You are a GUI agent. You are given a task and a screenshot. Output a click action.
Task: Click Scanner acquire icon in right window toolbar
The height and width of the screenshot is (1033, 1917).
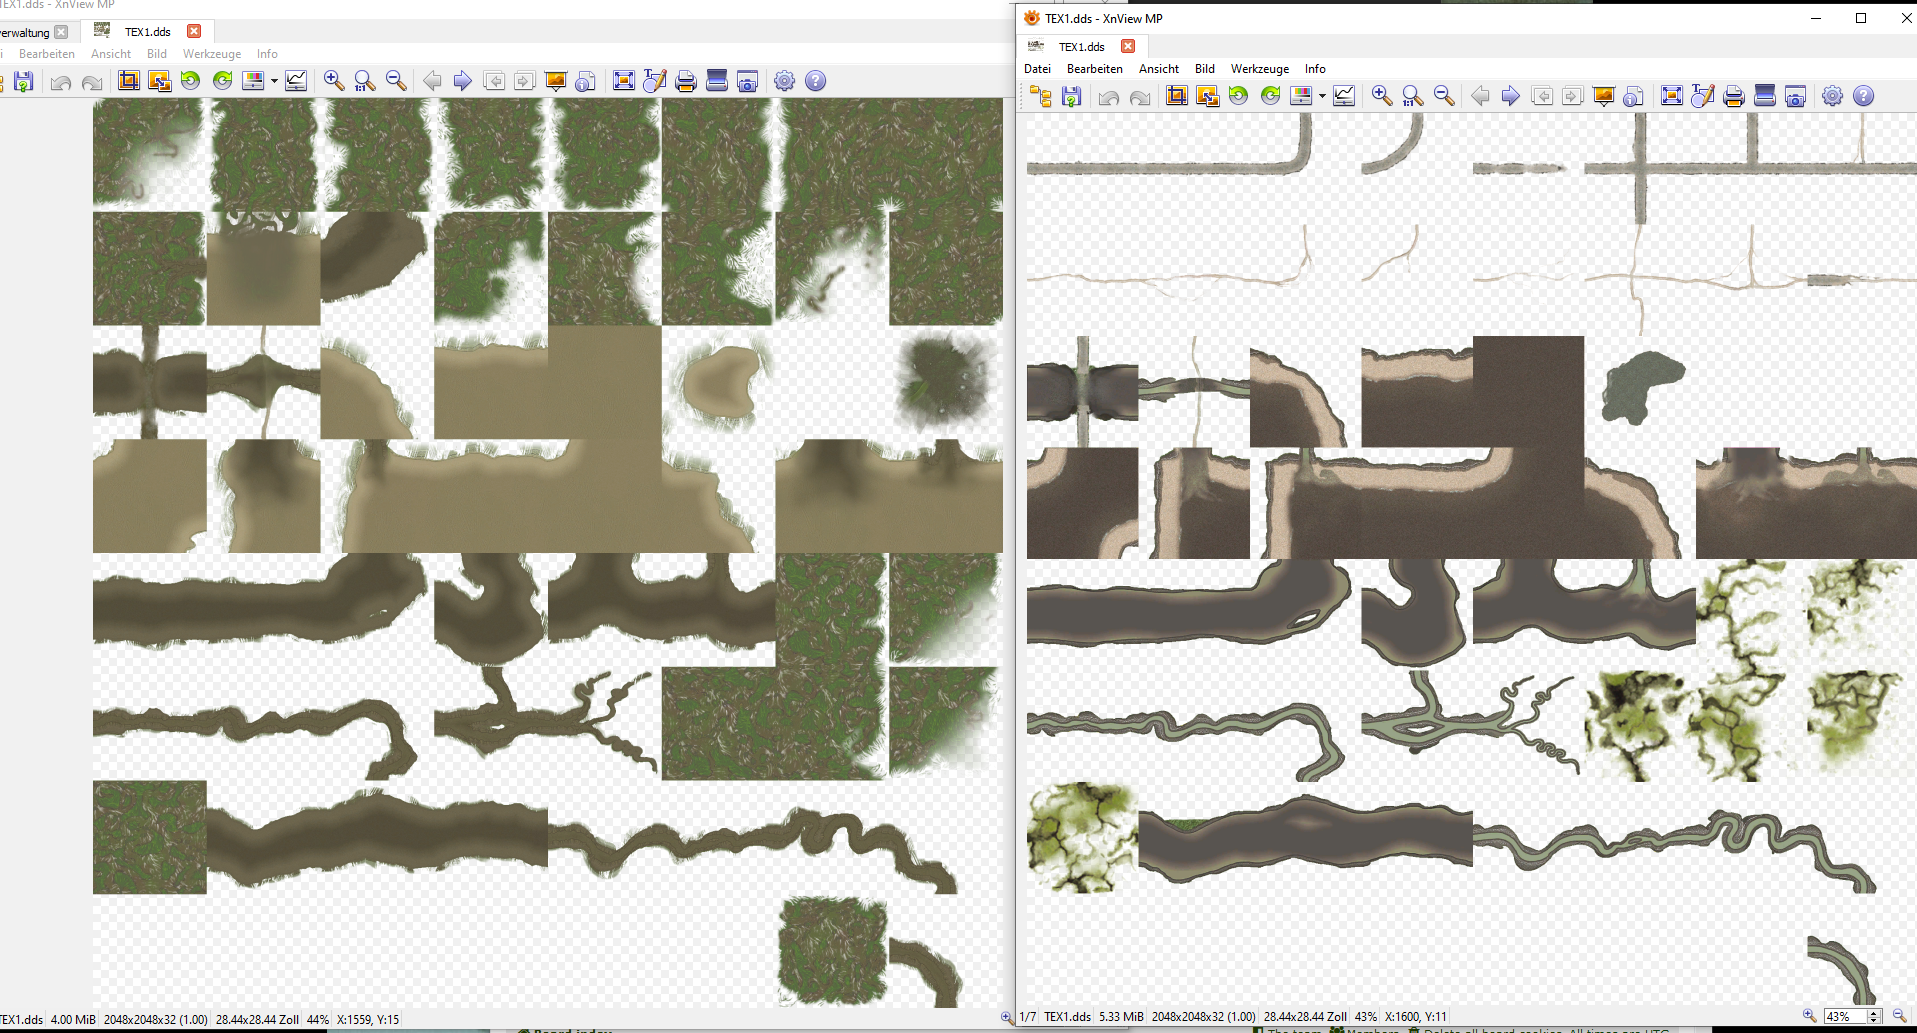pos(1765,96)
